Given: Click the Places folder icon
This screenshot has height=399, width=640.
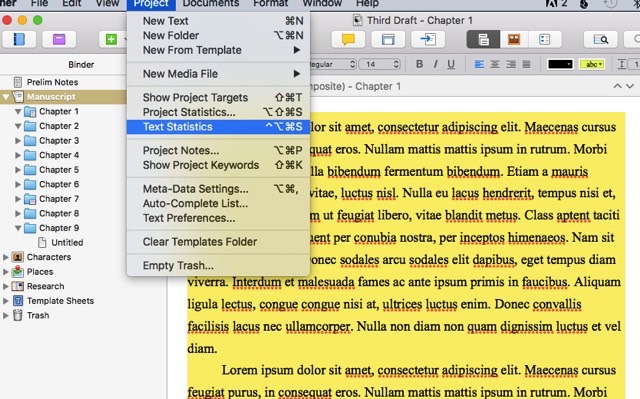Looking at the screenshot, I should (x=17, y=271).
